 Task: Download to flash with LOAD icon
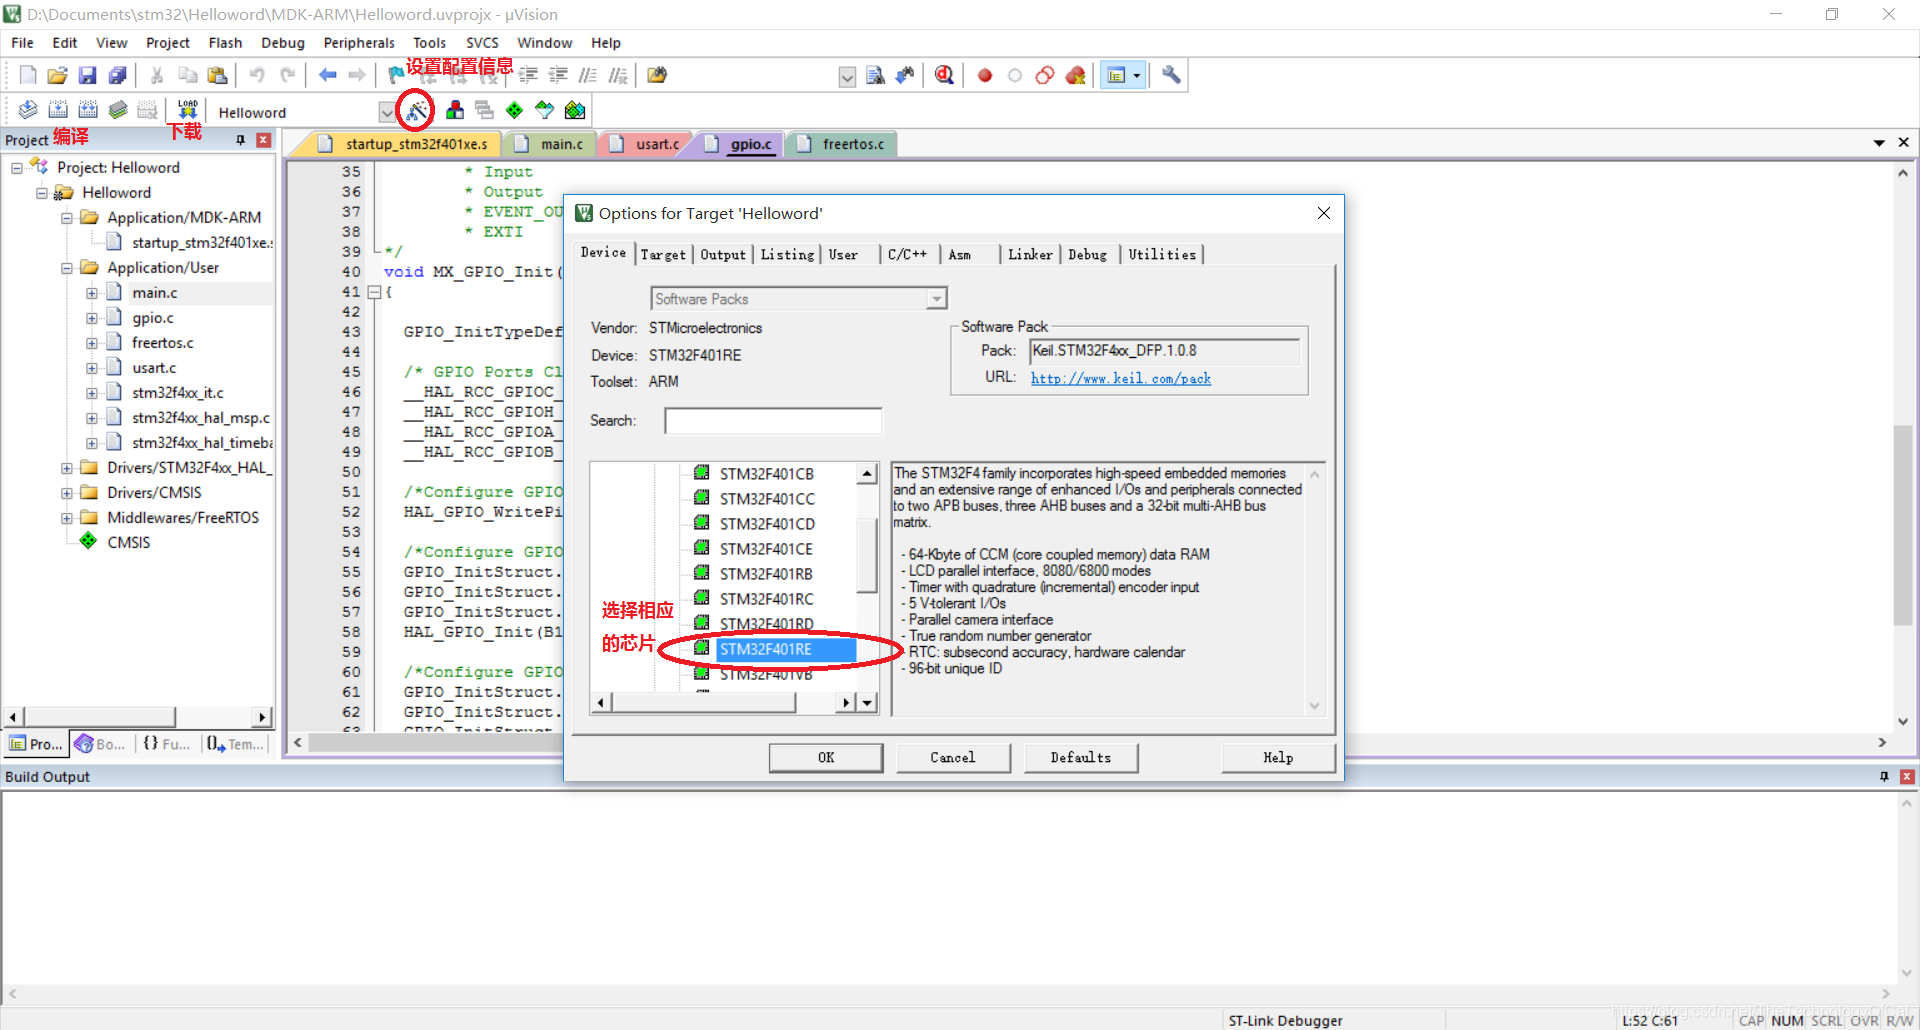(187, 110)
